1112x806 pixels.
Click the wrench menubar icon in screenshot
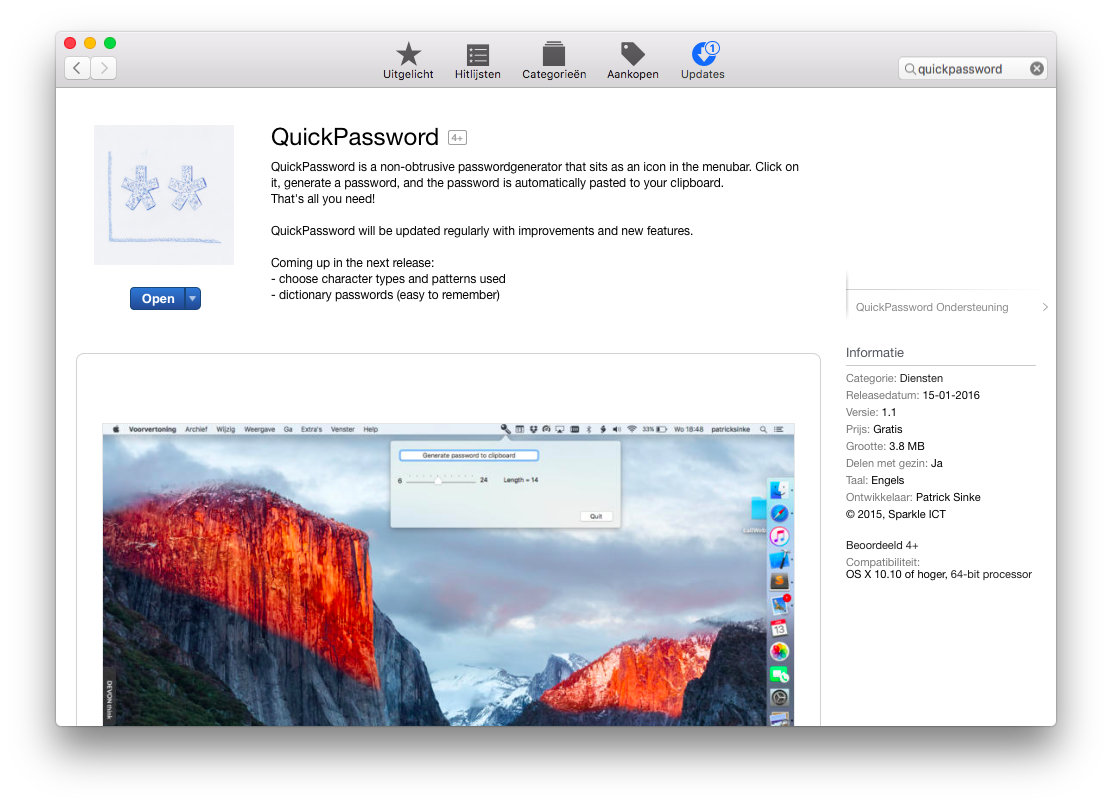tap(506, 429)
